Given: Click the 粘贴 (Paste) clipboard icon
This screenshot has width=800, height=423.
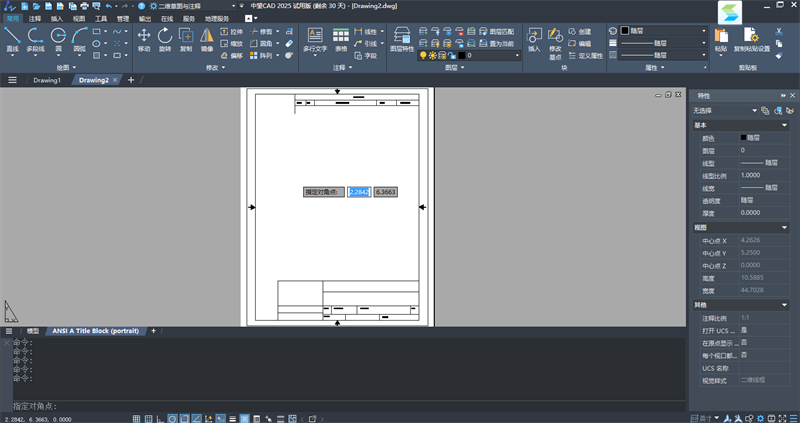Looking at the screenshot, I should [x=722, y=38].
